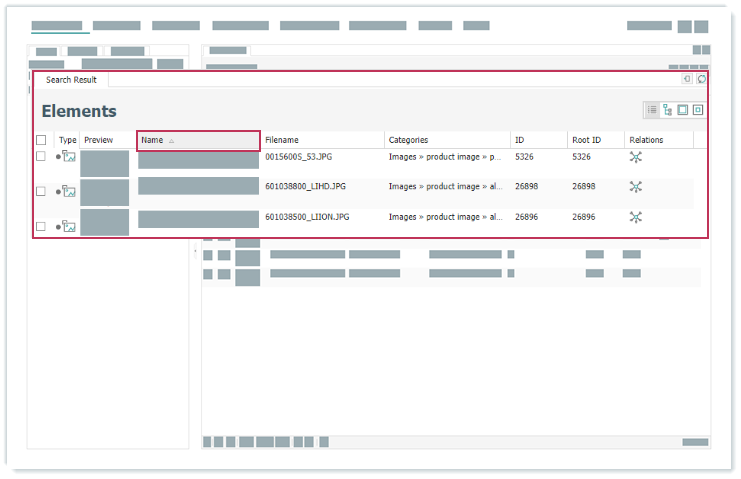The image size is (741, 479).
Task: Select the small square view icon
Action: coord(698,110)
